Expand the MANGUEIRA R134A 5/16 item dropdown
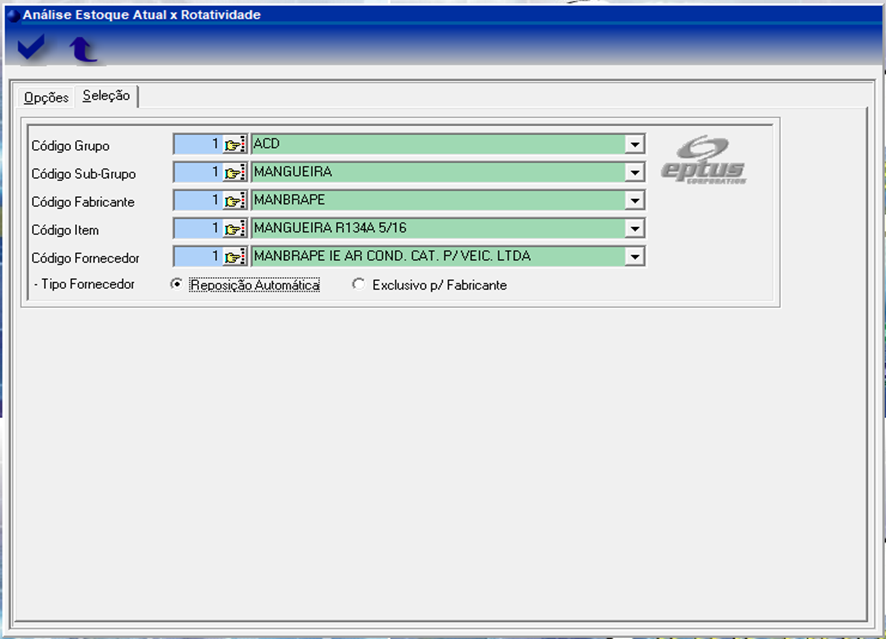Screen dimensions: 886x639 pyautogui.click(x=634, y=229)
